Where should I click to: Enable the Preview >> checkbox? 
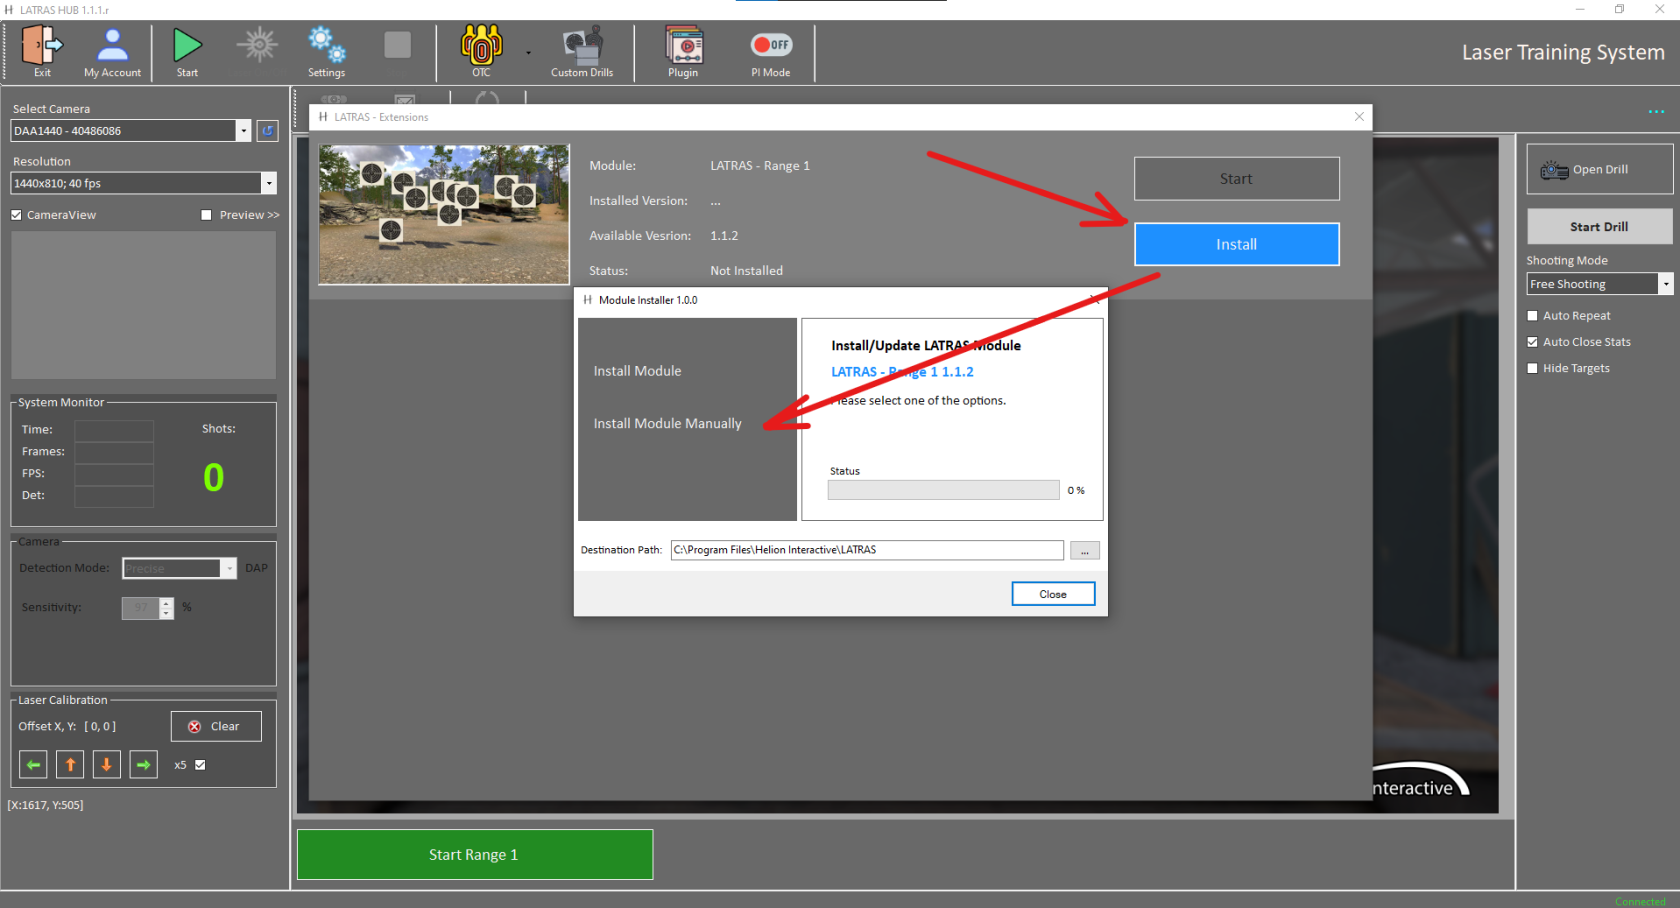pos(206,215)
